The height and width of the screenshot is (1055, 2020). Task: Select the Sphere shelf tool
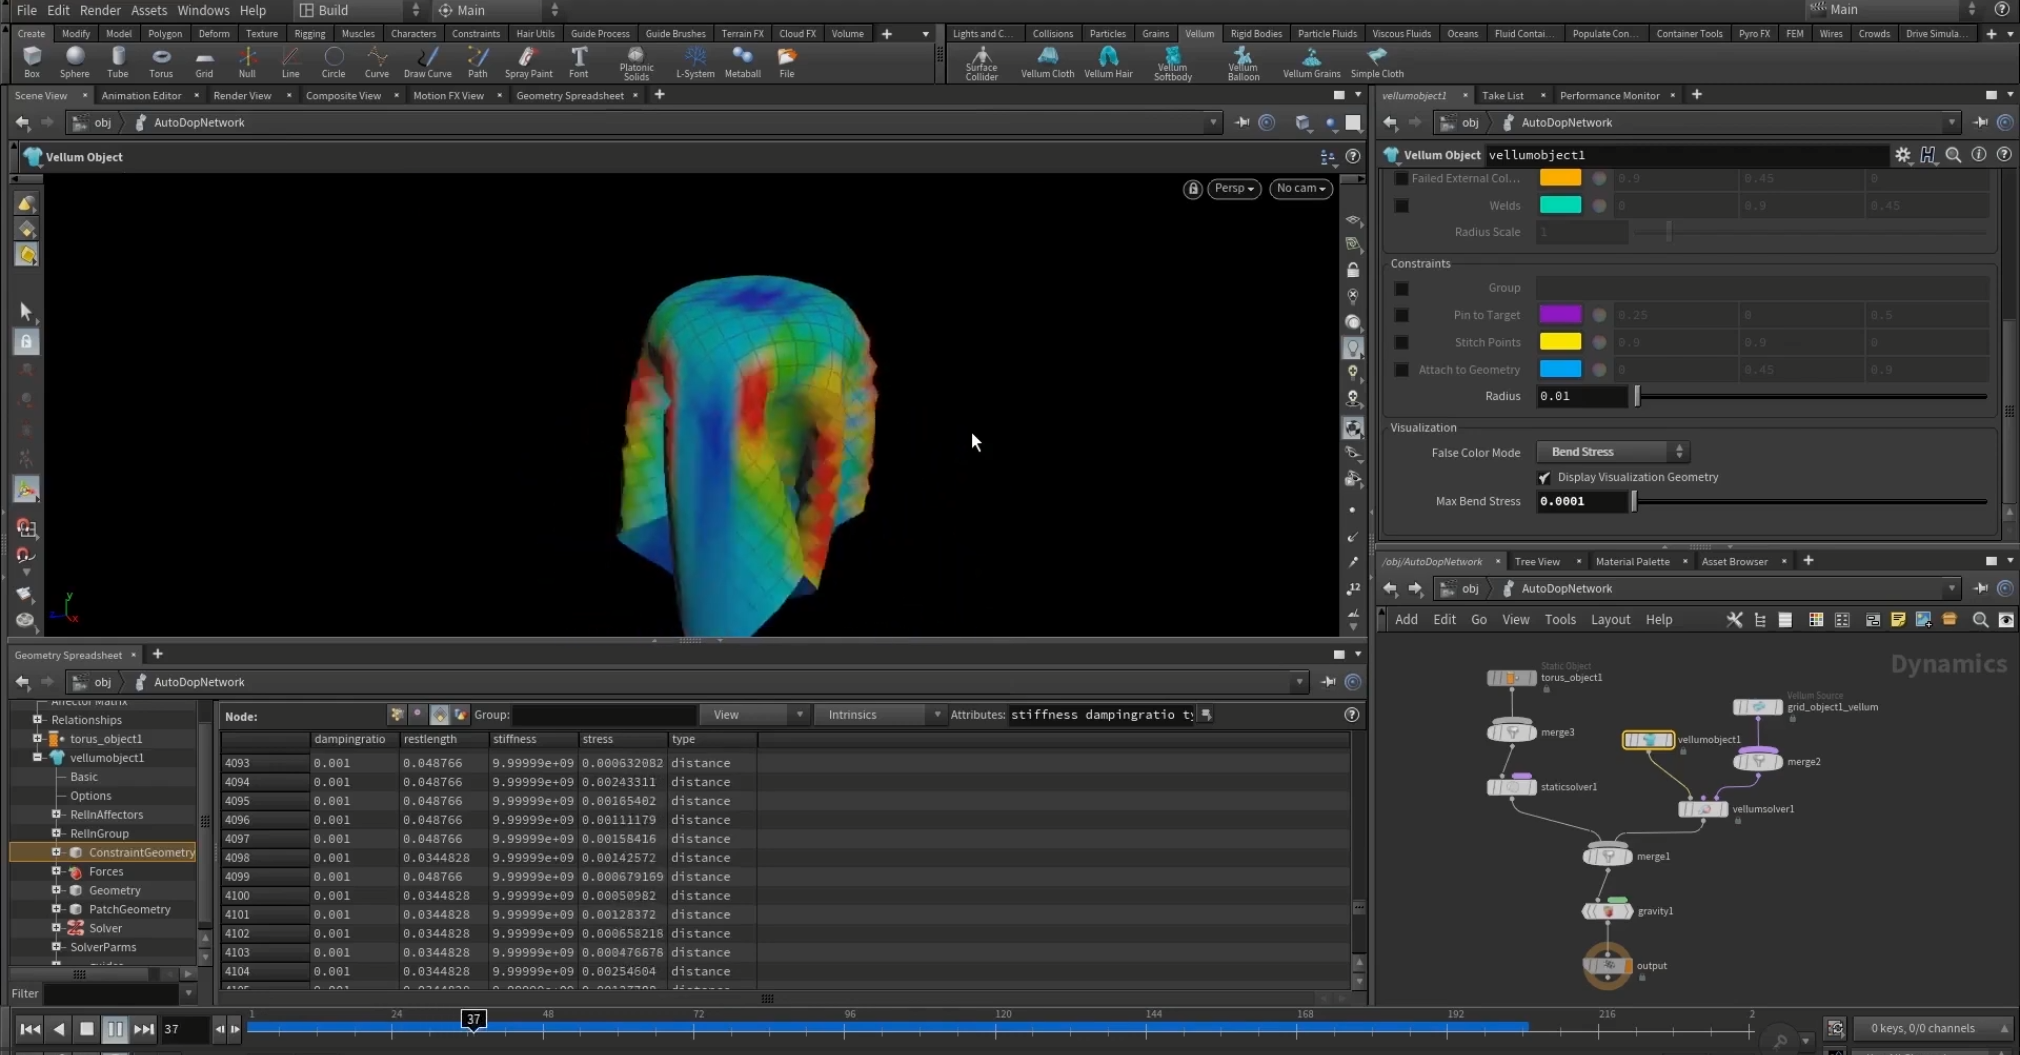pyautogui.click(x=74, y=61)
